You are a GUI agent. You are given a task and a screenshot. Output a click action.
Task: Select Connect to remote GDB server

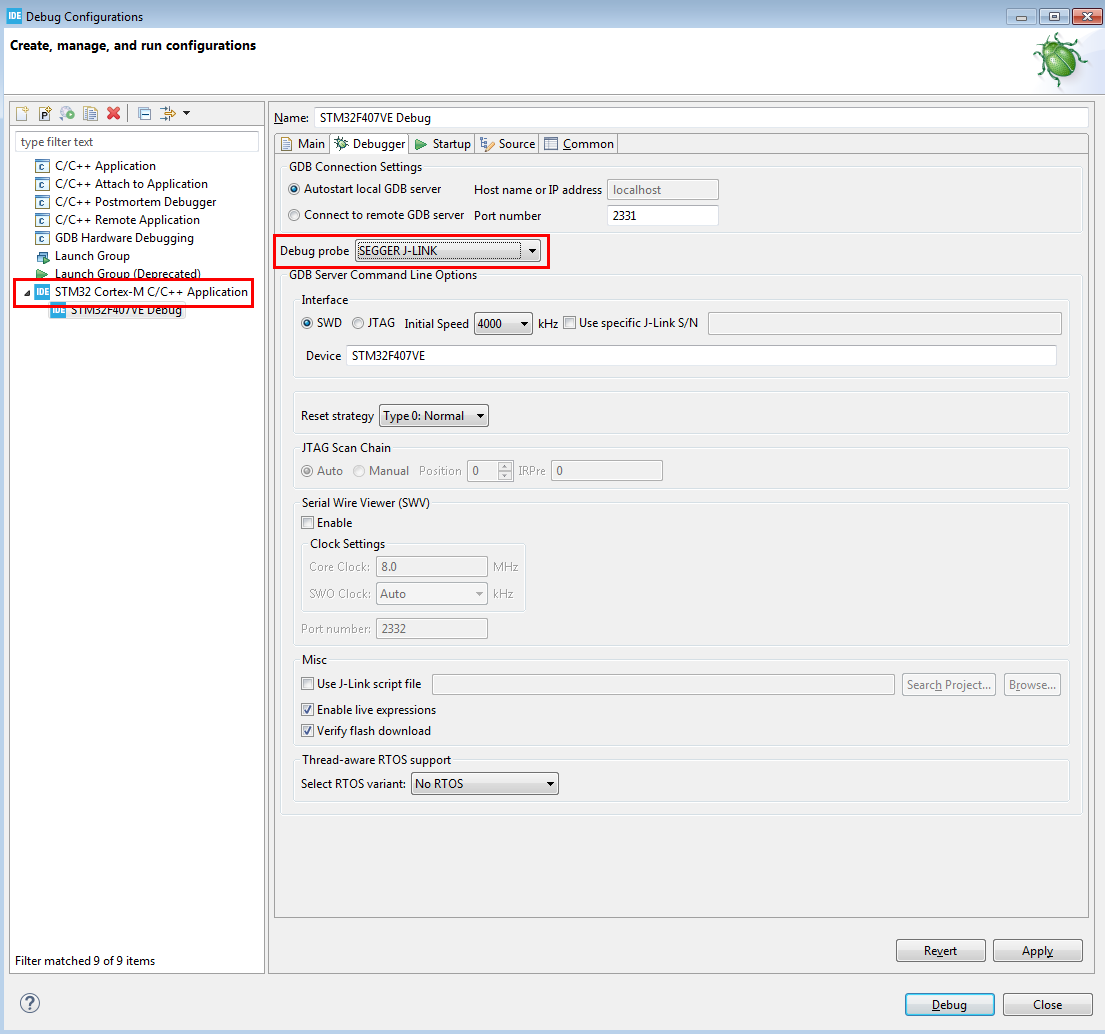click(294, 215)
